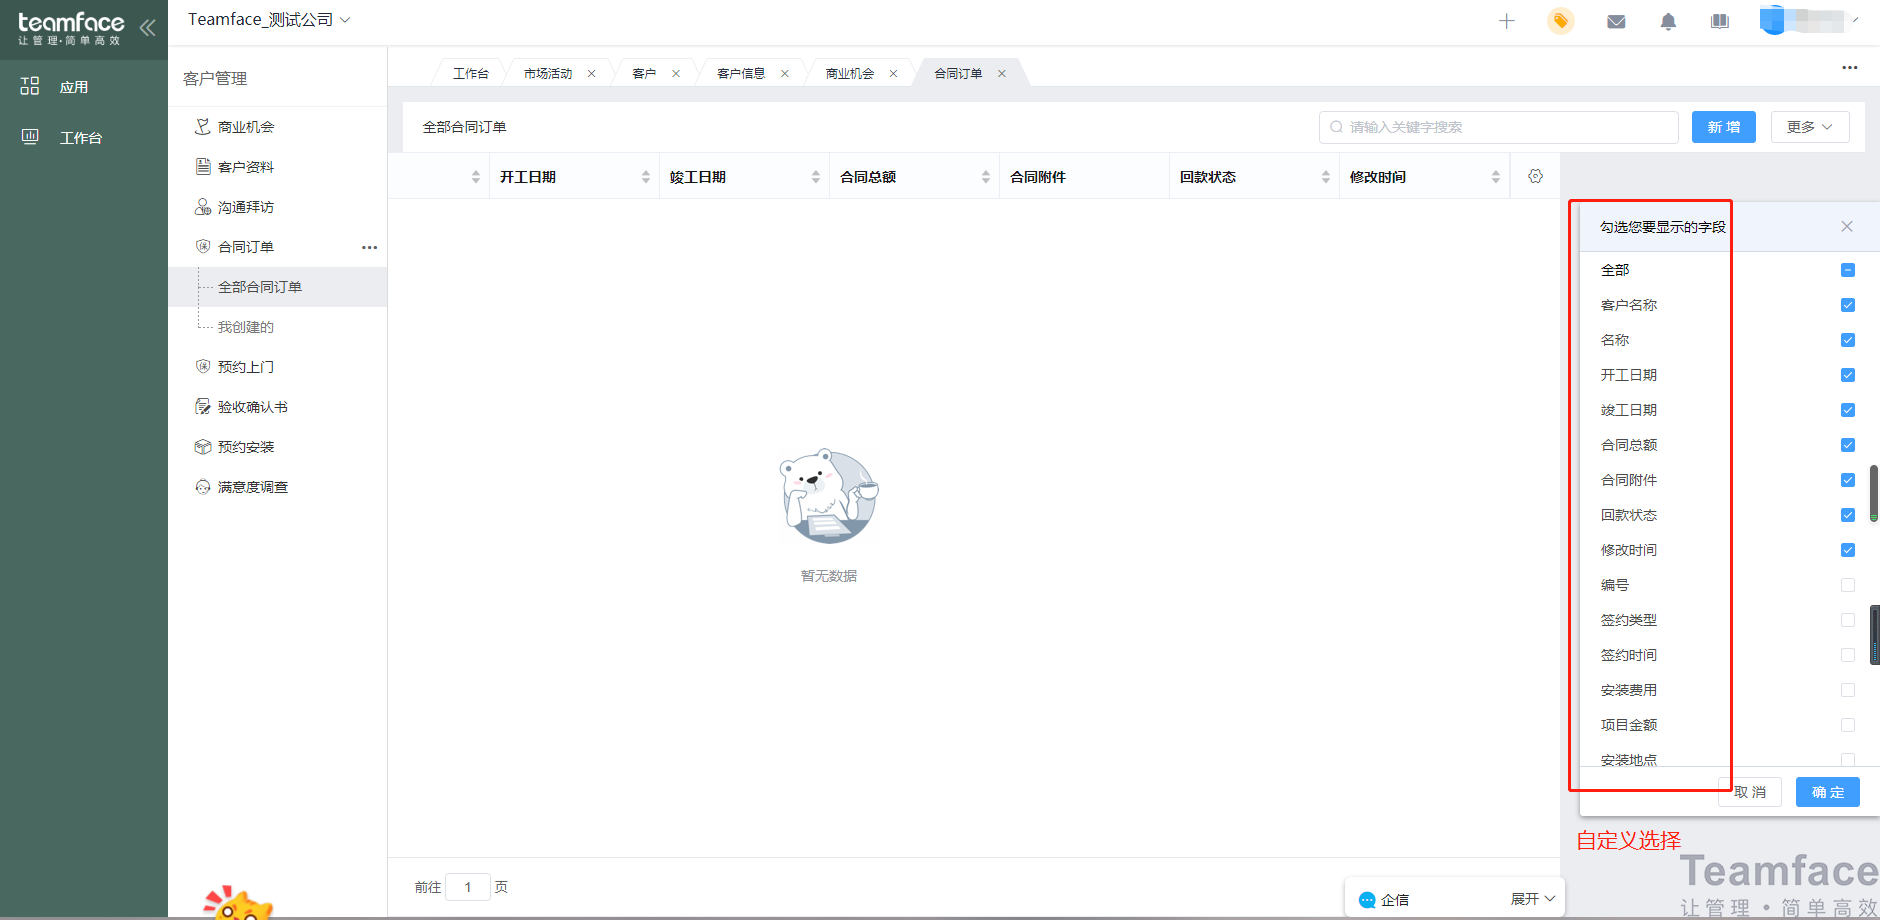Select 商业机会 in the left sidebar

(x=245, y=126)
